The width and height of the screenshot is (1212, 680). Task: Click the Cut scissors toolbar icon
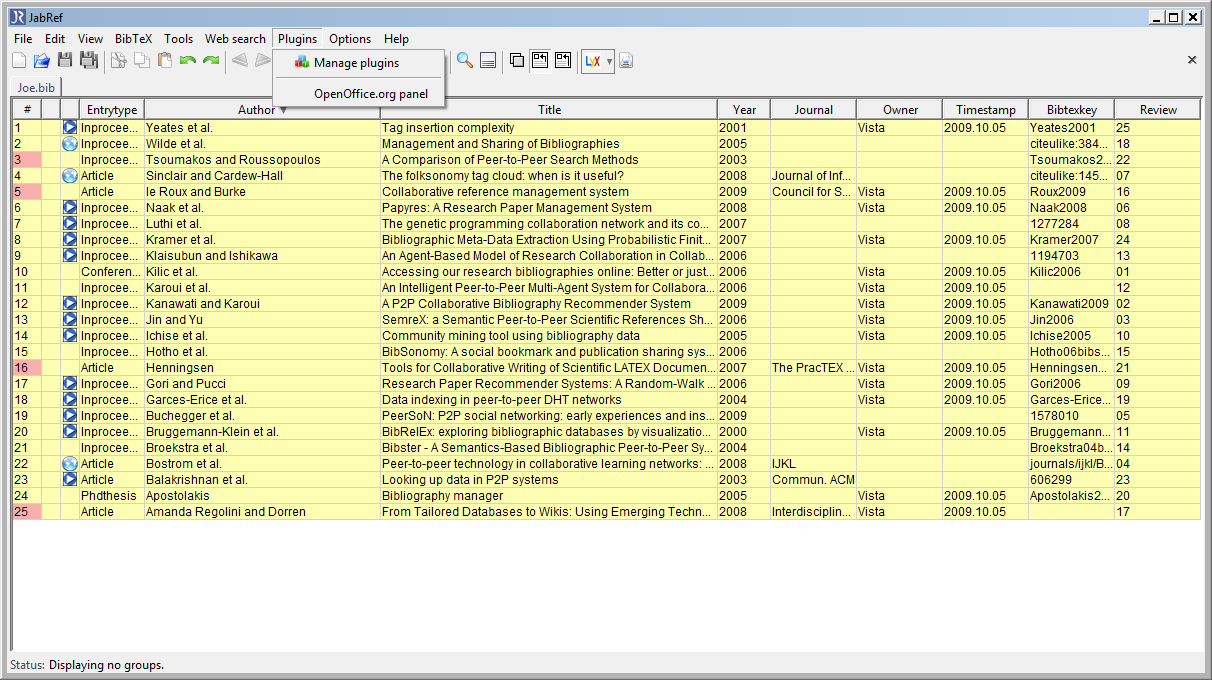click(x=118, y=61)
